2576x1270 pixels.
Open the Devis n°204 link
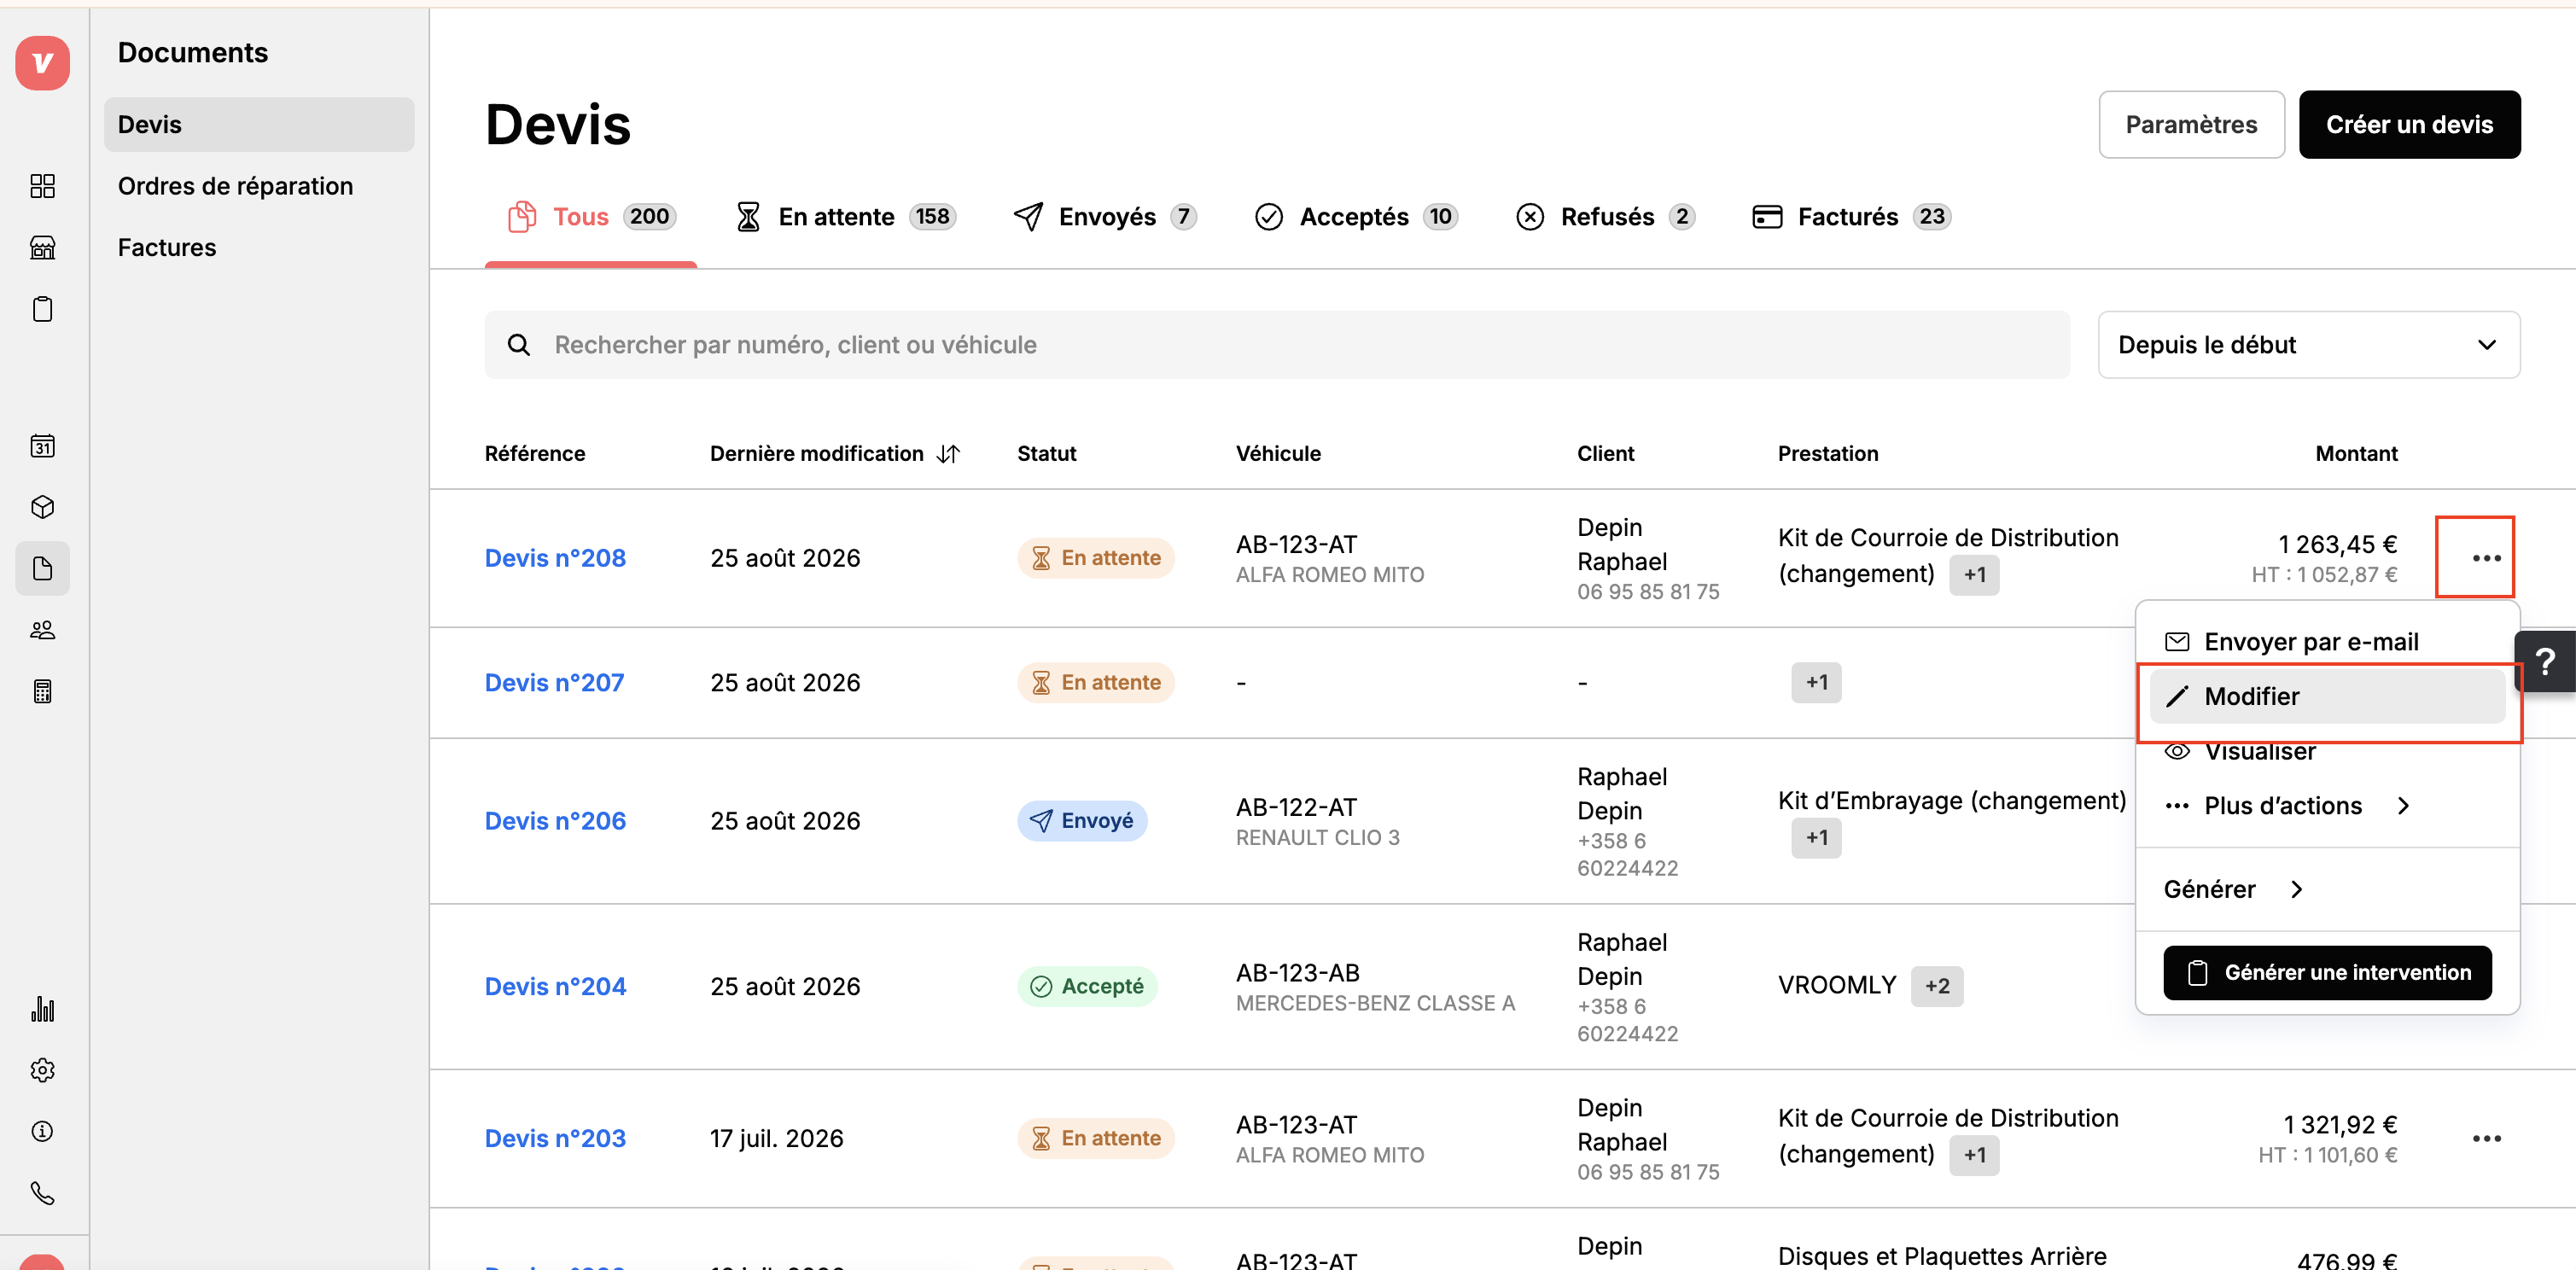point(555,987)
